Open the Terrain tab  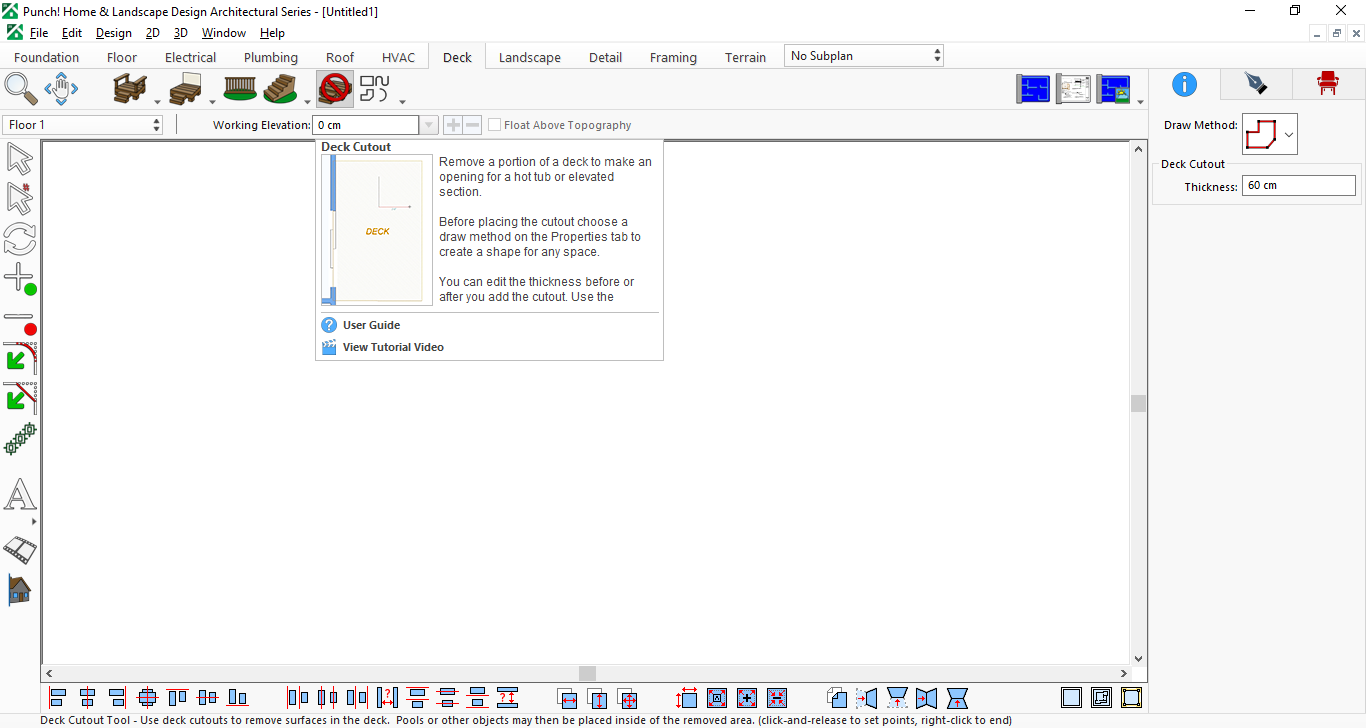[x=746, y=57]
